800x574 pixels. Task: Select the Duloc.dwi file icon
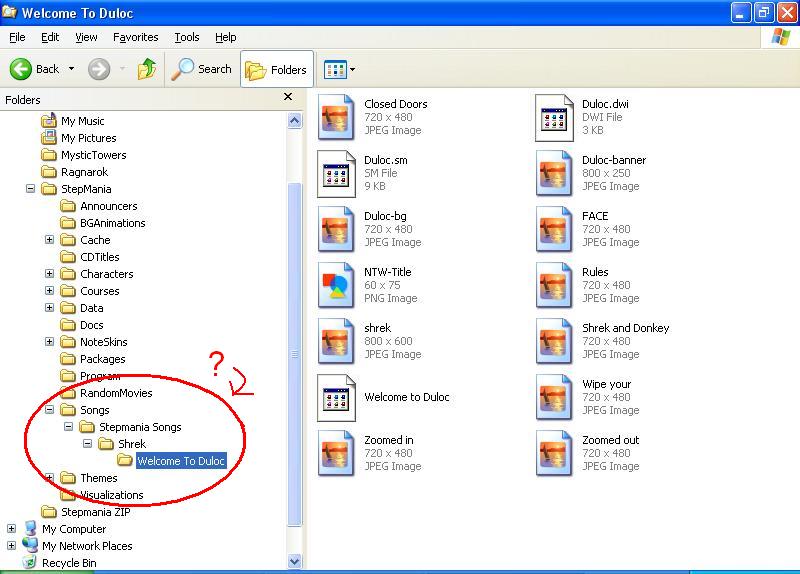pyautogui.click(x=554, y=118)
